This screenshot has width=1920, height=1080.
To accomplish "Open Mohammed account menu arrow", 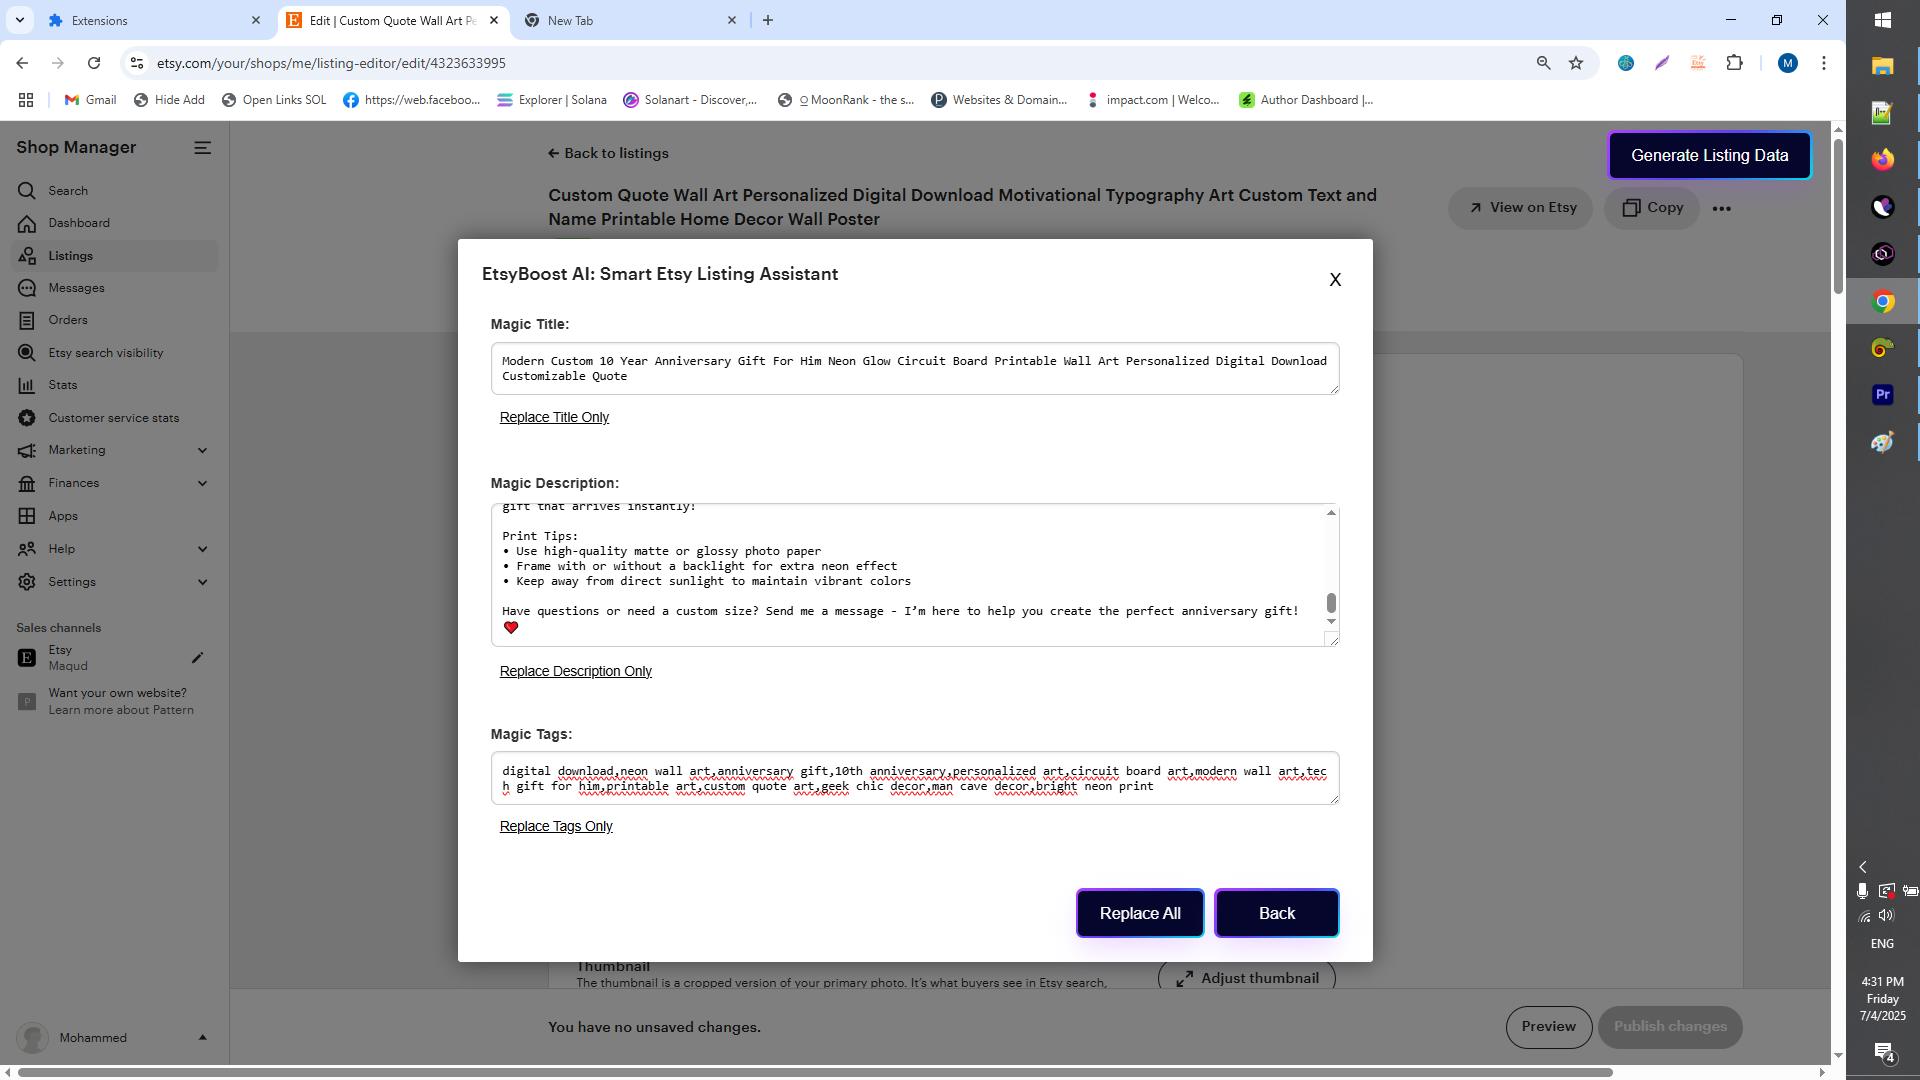I will 202,1038.
